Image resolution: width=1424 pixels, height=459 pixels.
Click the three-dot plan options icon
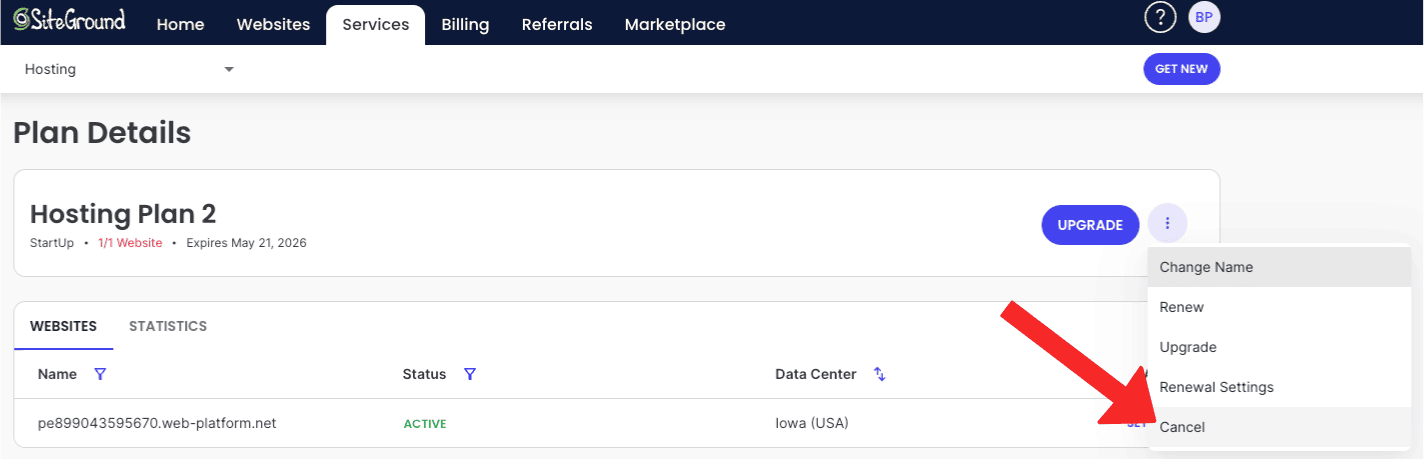coord(1167,224)
